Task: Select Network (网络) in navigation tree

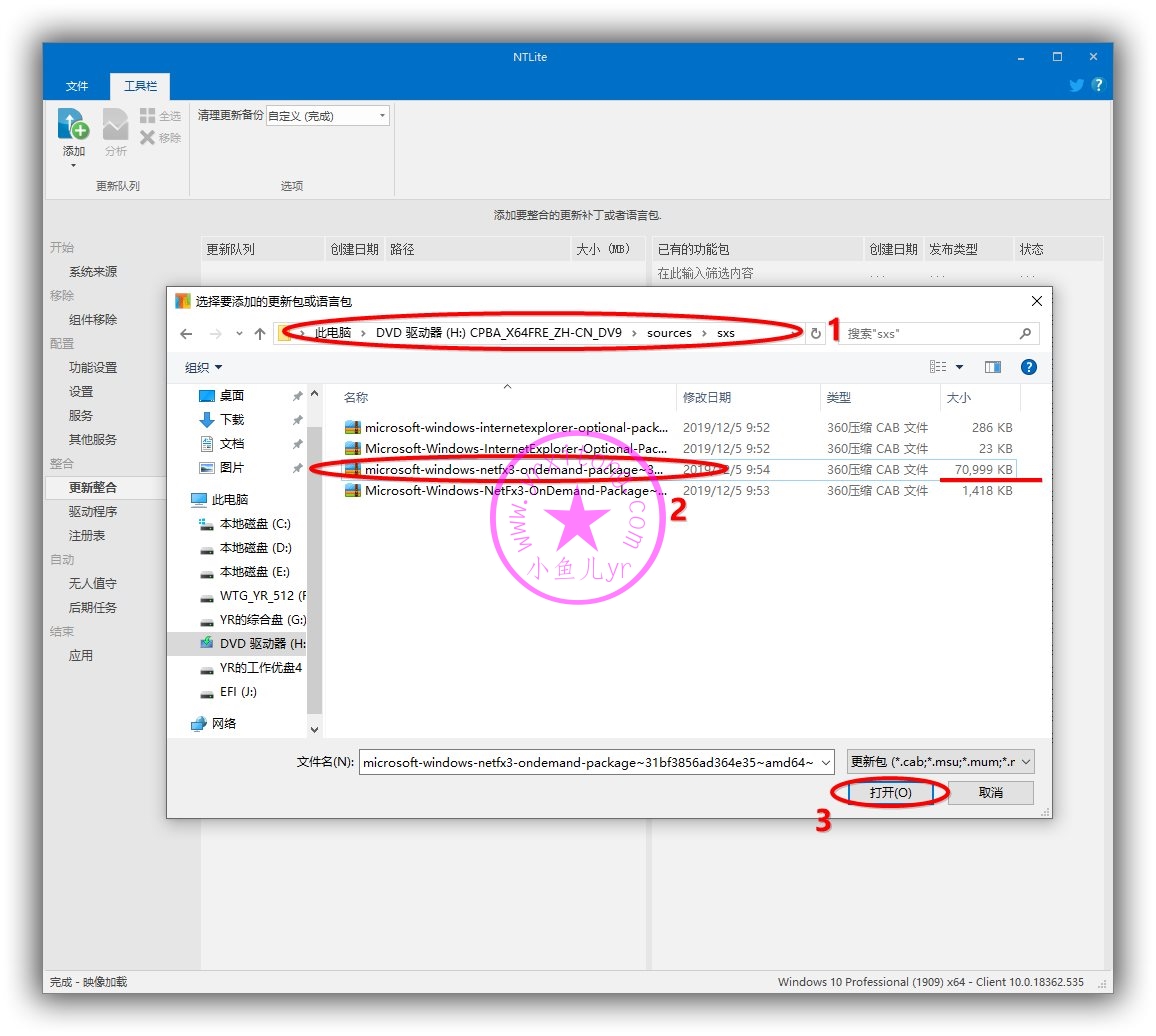Action: pos(223,724)
